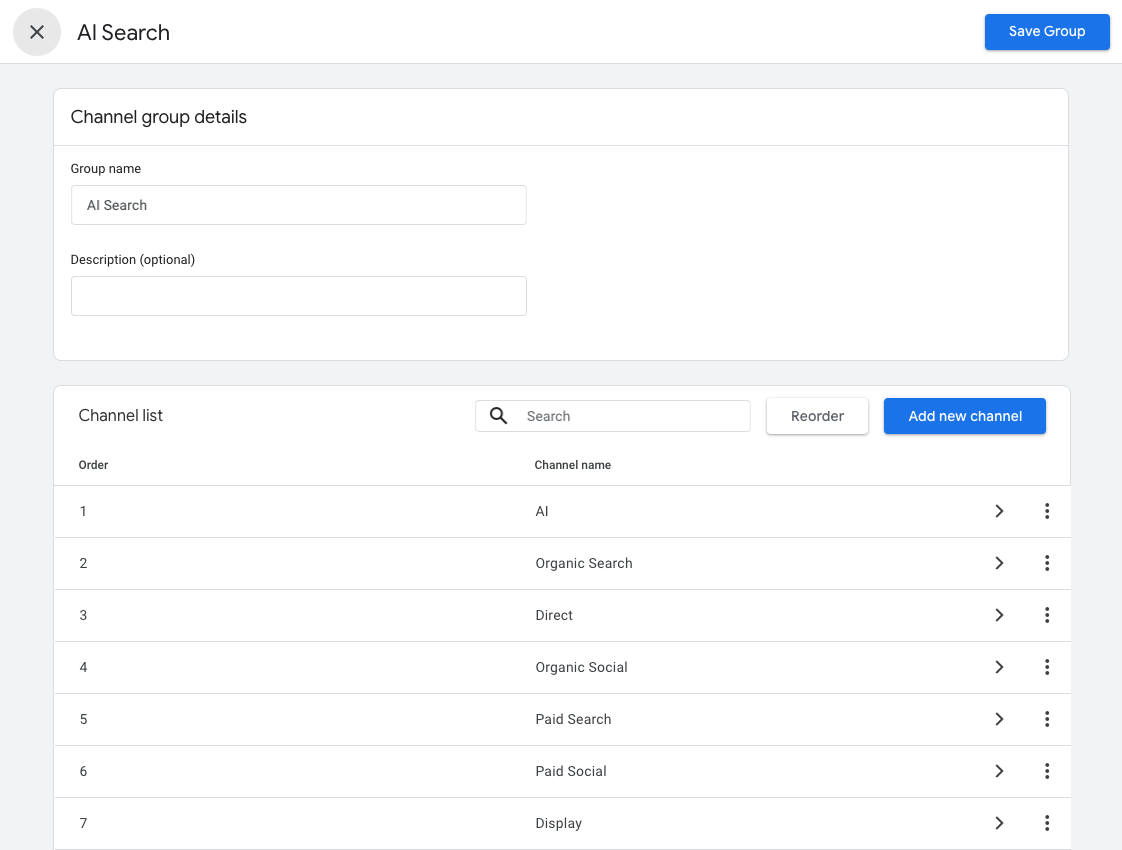Expand the AI channel details
Image resolution: width=1122 pixels, height=850 pixels.
pyautogui.click(x=998, y=511)
